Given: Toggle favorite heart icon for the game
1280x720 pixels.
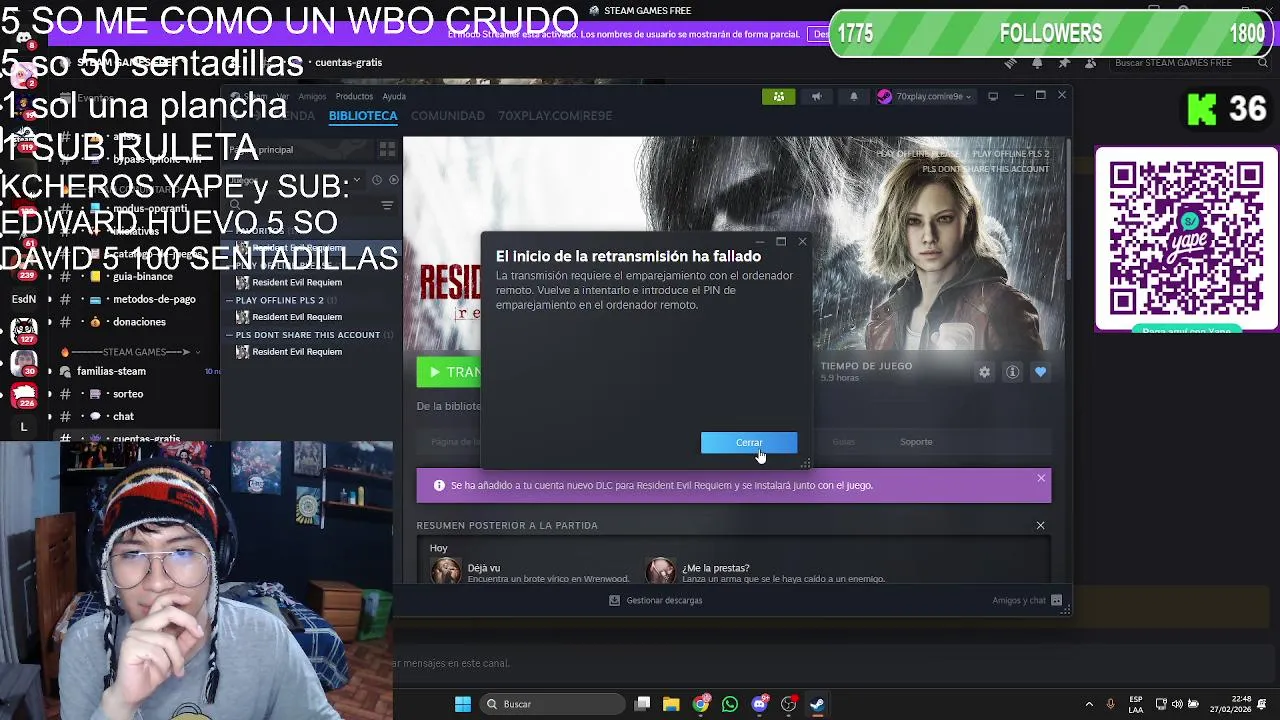Looking at the screenshot, I should [x=1040, y=372].
